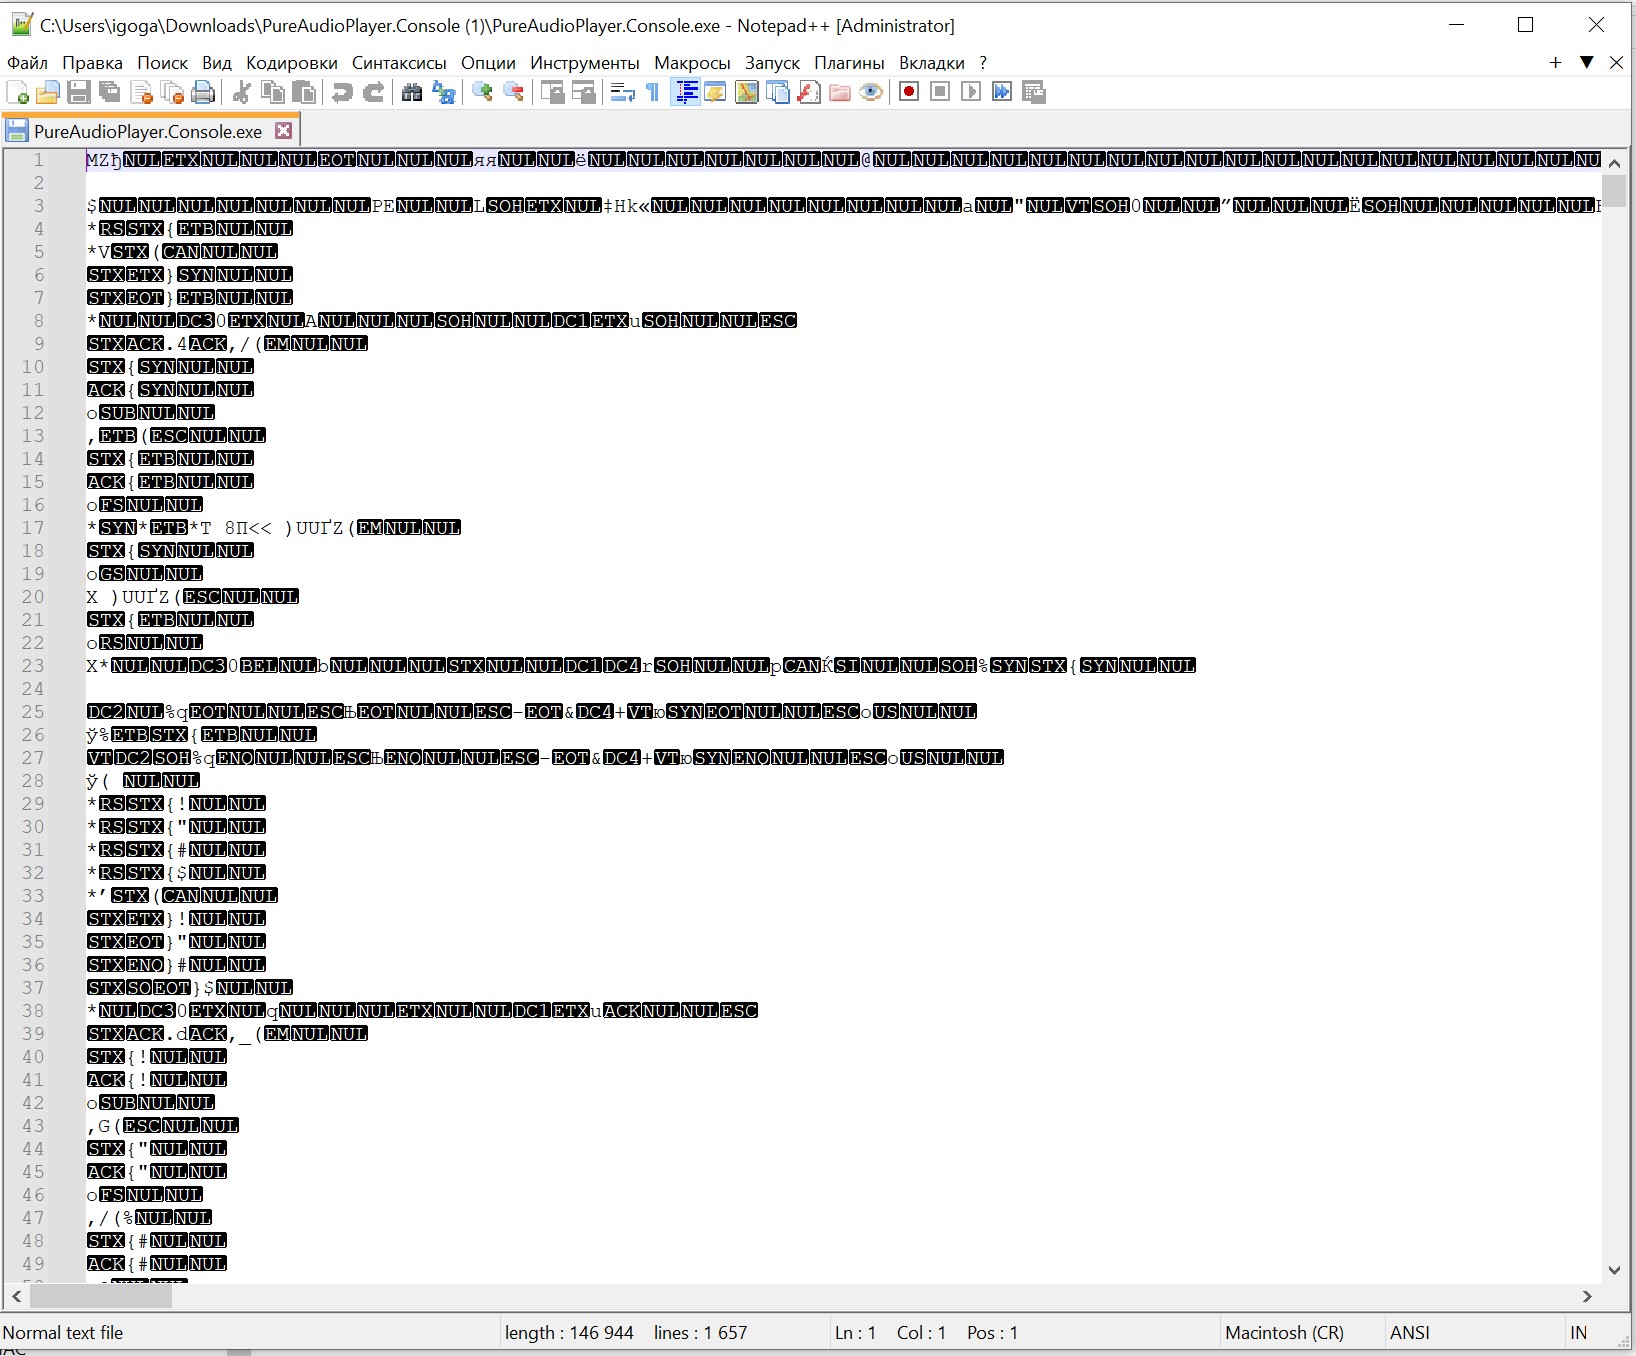This screenshot has height=1356, width=1636.
Task: Open the Опции menu
Action: [488, 63]
